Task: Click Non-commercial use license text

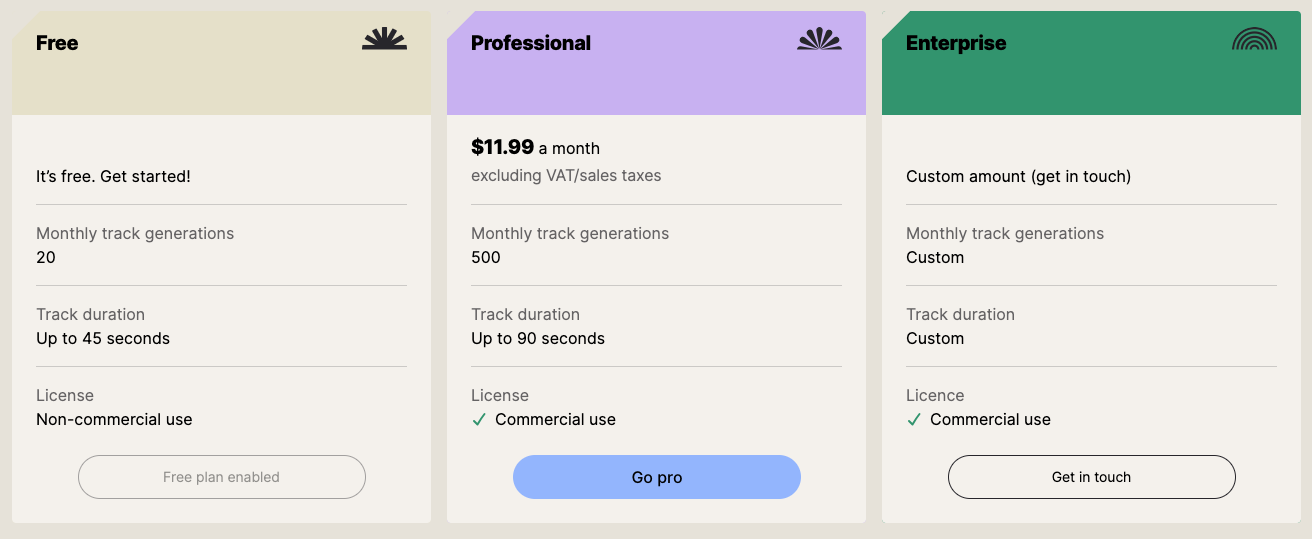Action: tap(114, 420)
